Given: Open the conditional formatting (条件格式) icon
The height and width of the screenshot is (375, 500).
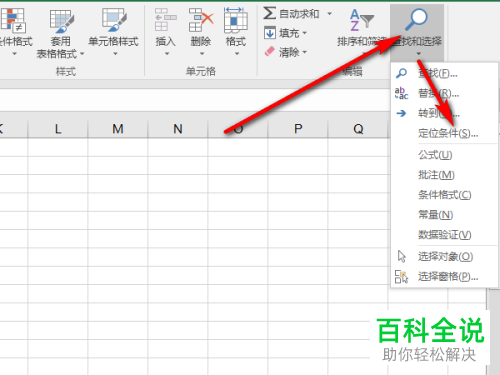Looking at the screenshot, I should 13,20.
